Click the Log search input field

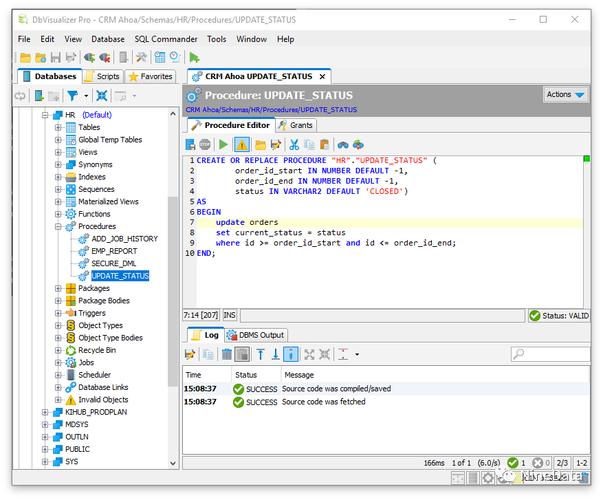(x=550, y=353)
